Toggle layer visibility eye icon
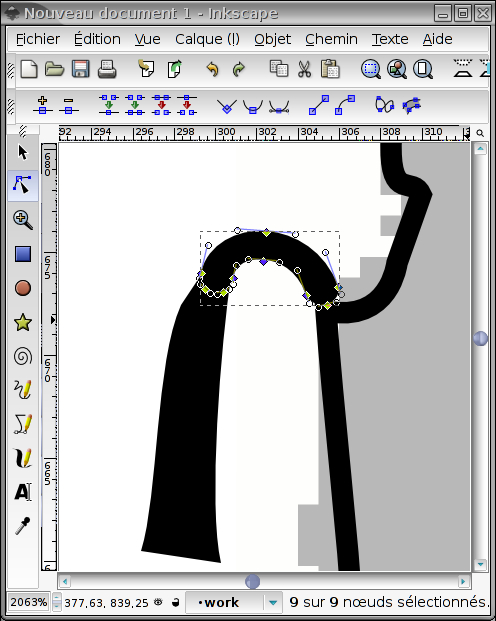496x621 pixels. point(158,602)
